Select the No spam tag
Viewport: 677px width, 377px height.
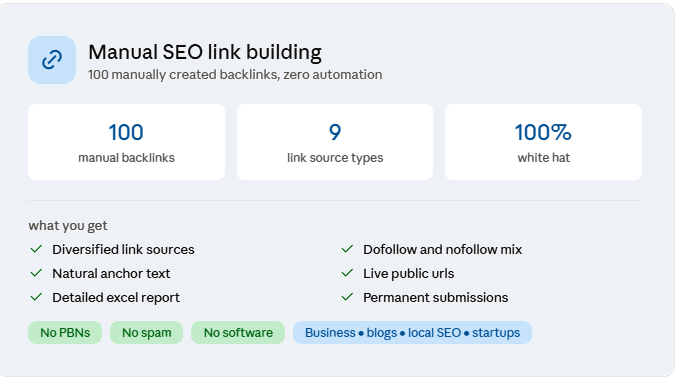(146, 333)
